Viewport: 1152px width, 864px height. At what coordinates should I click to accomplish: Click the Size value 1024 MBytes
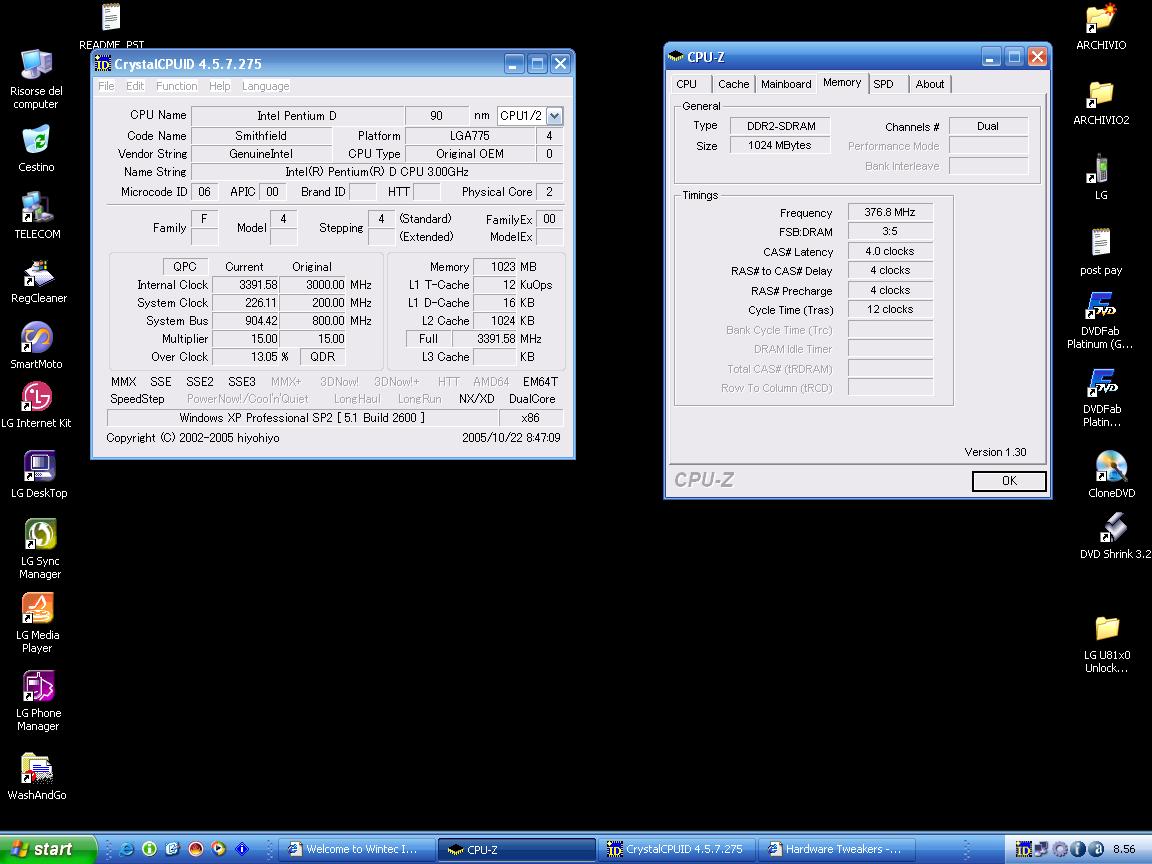[x=780, y=145]
